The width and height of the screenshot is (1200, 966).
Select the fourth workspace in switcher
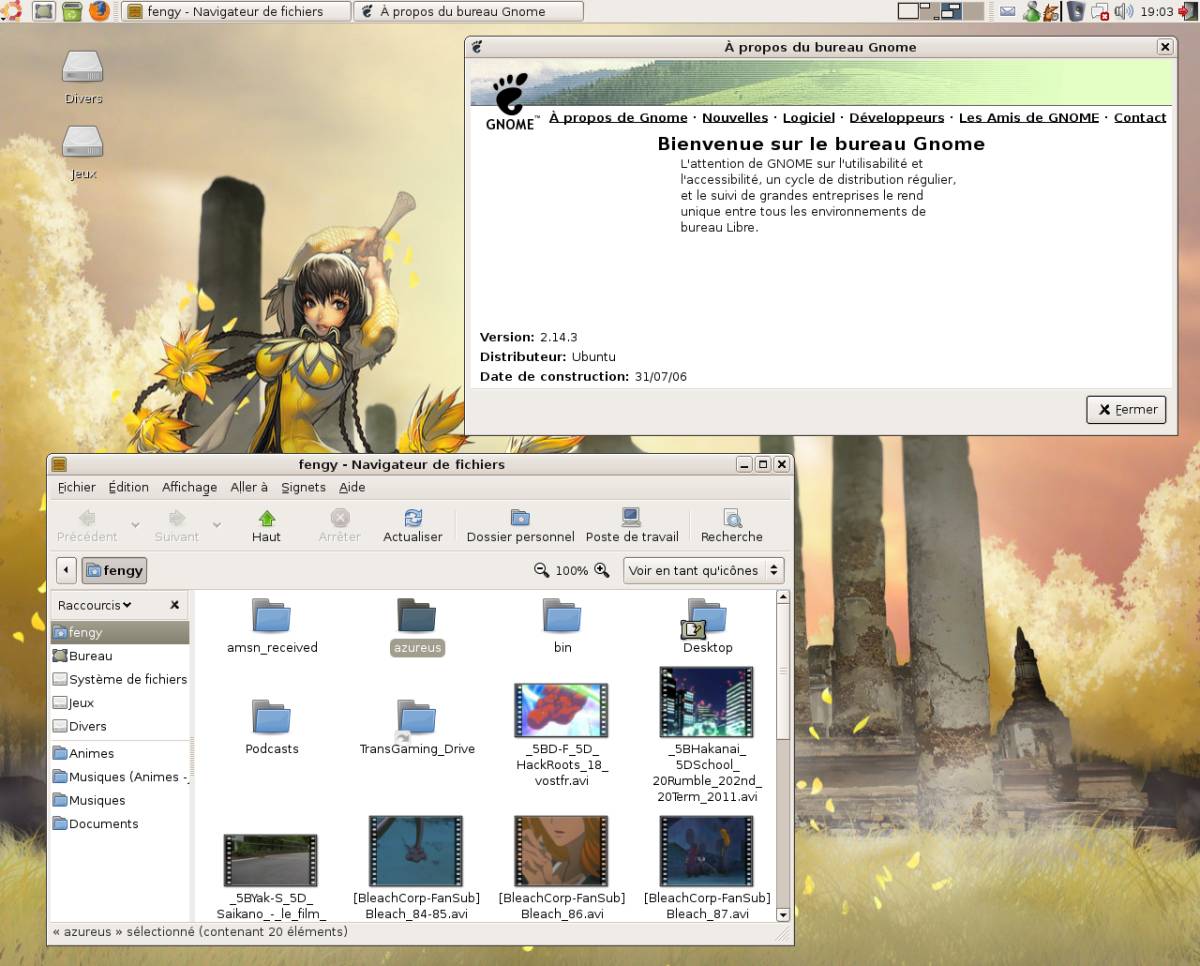pos(974,12)
